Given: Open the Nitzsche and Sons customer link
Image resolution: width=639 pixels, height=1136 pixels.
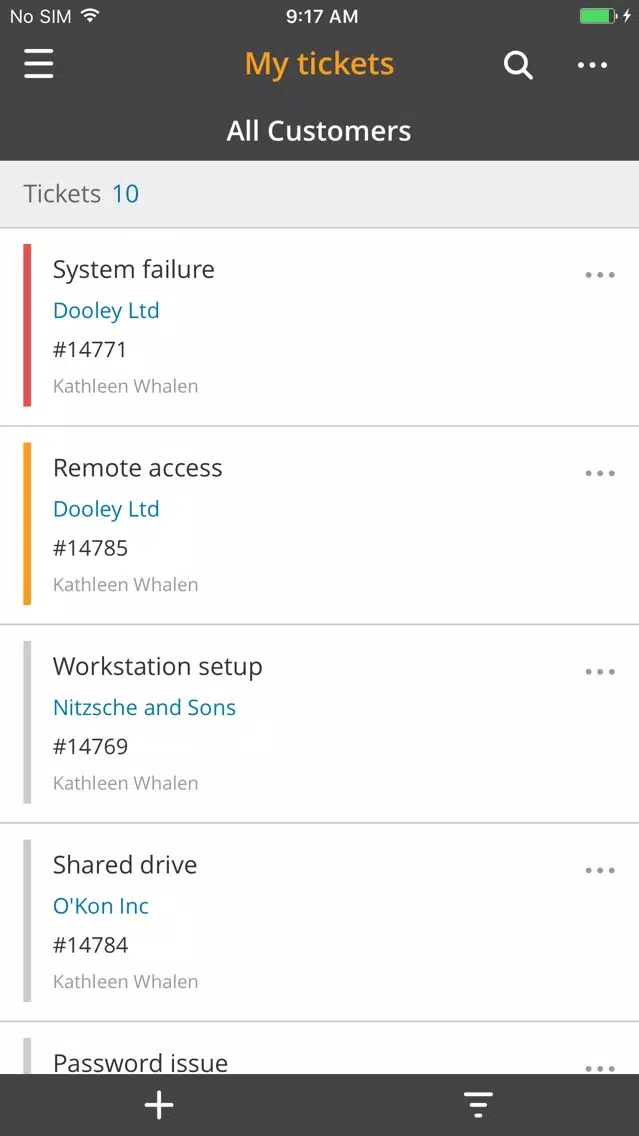Looking at the screenshot, I should [144, 707].
